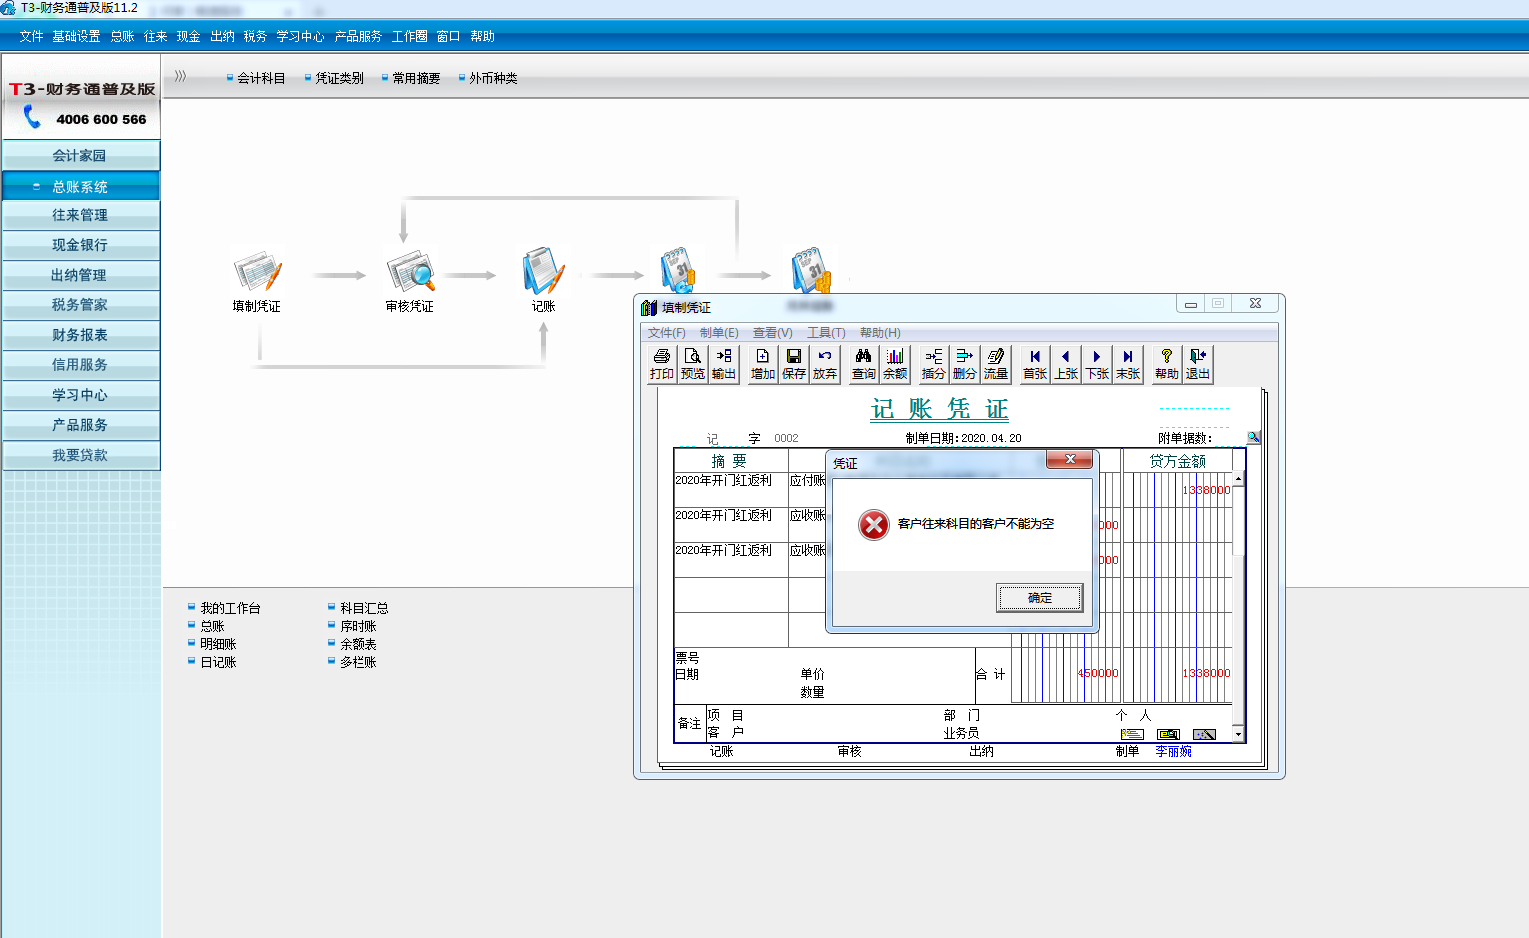Click the 流量 cash flow icon
The width and height of the screenshot is (1529, 938).
996,364
